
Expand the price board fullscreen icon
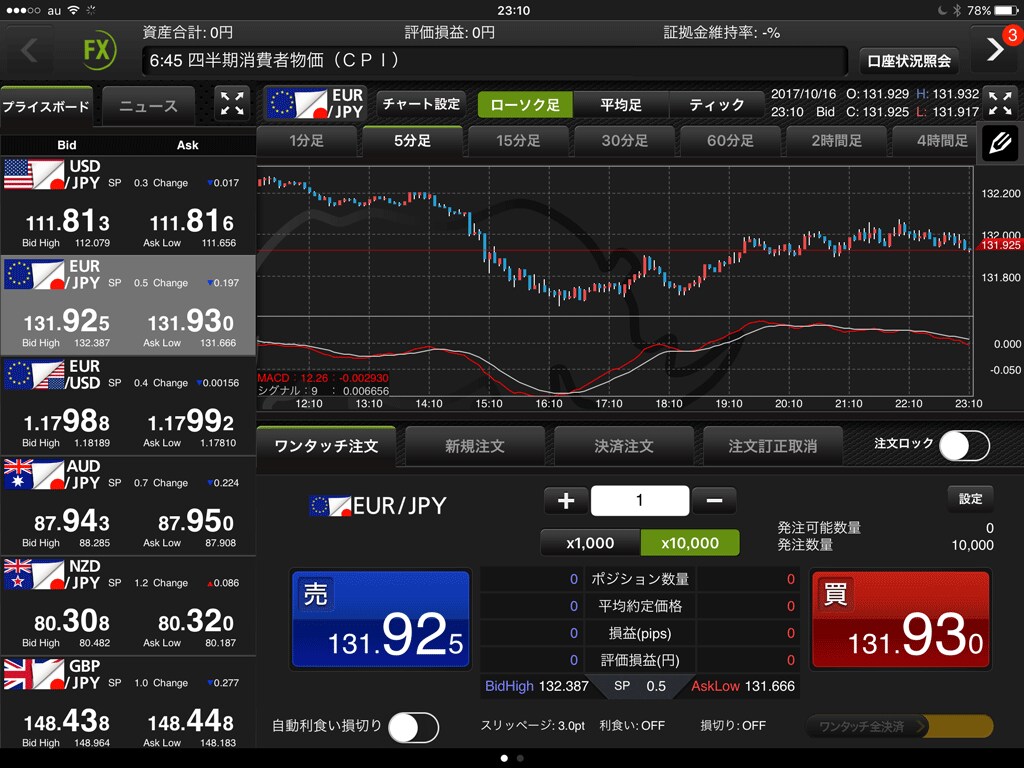232,104
